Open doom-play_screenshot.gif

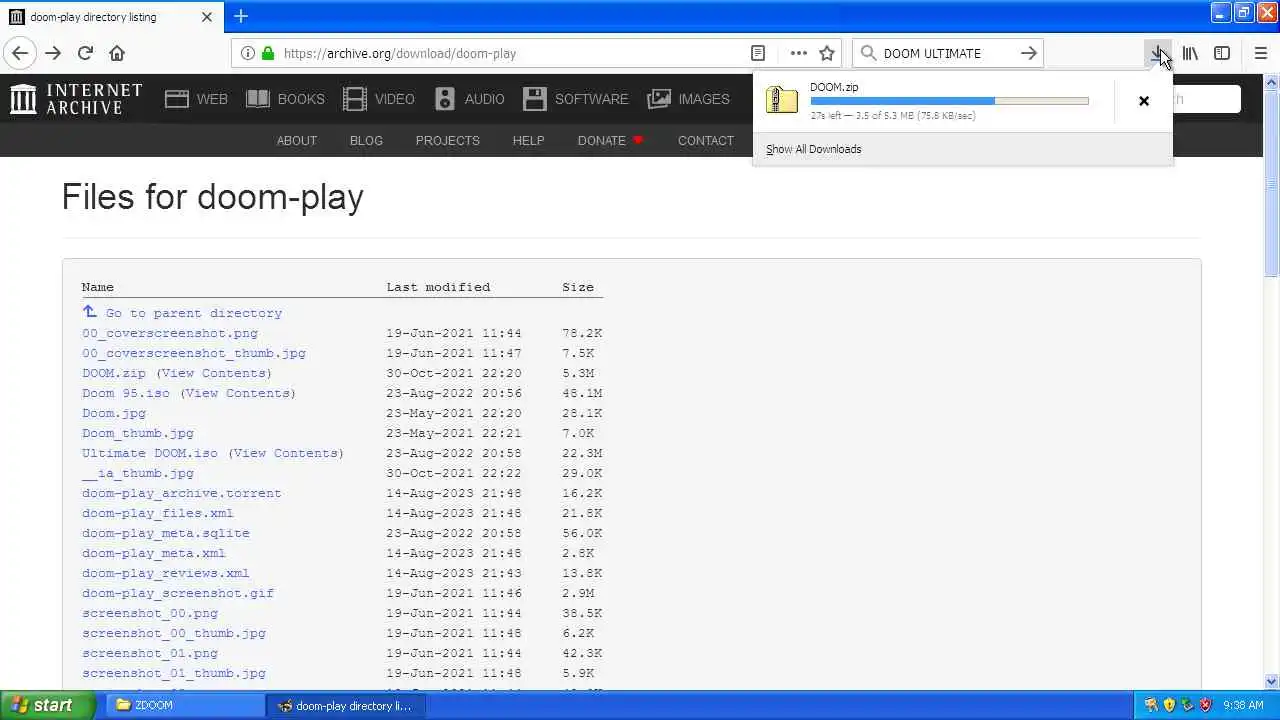178,593
